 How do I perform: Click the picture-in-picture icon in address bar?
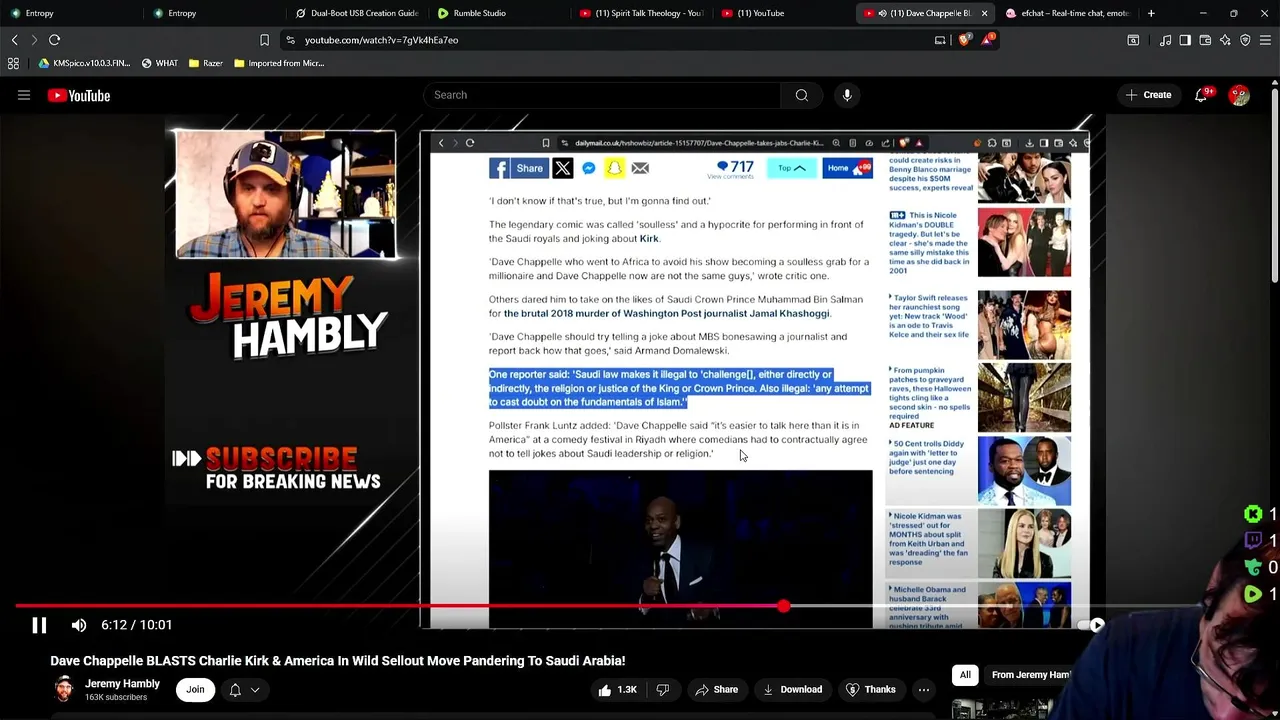click(940, 40)
